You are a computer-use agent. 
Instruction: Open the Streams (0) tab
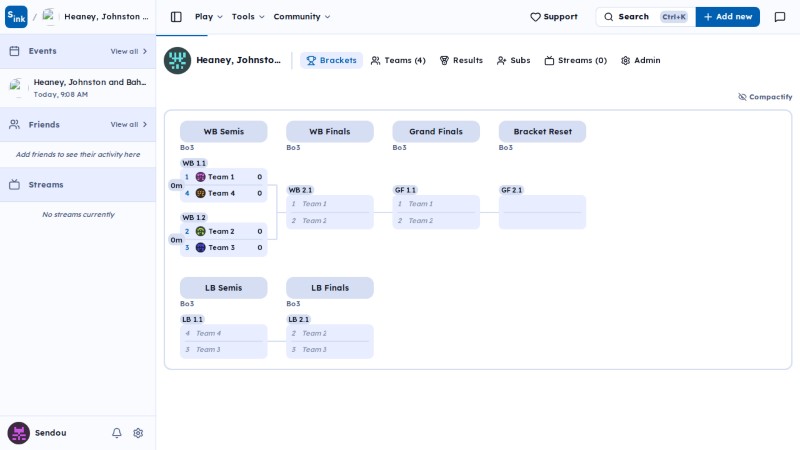point(576,60)
